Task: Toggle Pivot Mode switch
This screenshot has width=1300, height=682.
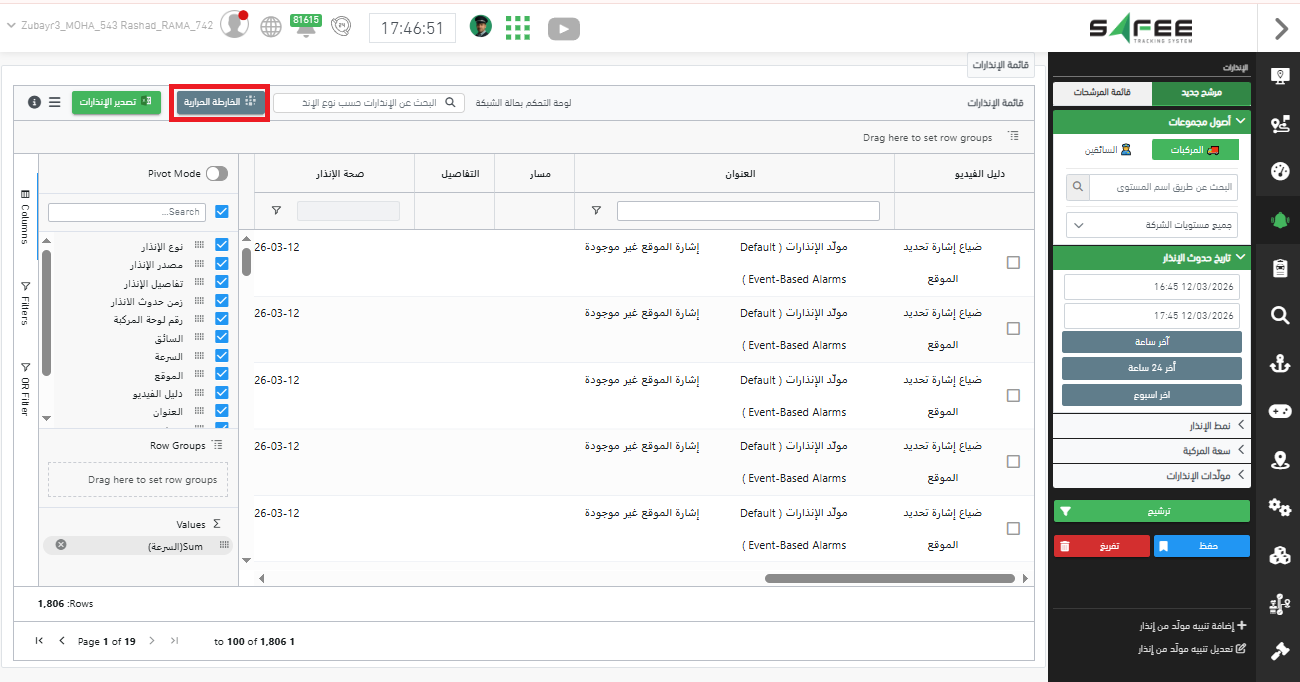Action: tap(216, 174)
